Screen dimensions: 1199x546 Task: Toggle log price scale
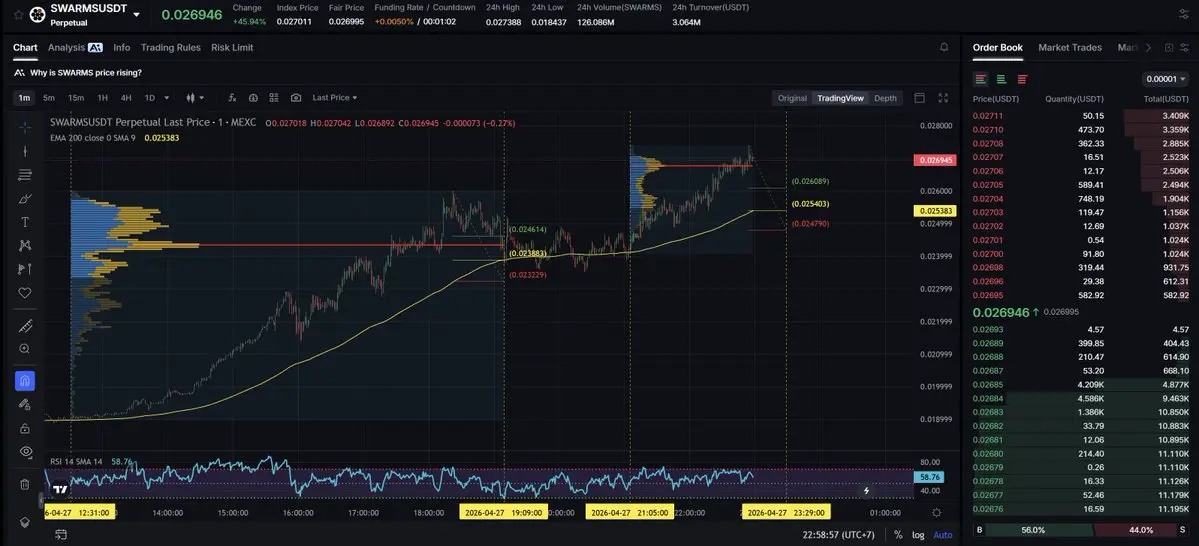tap(918, 535)
